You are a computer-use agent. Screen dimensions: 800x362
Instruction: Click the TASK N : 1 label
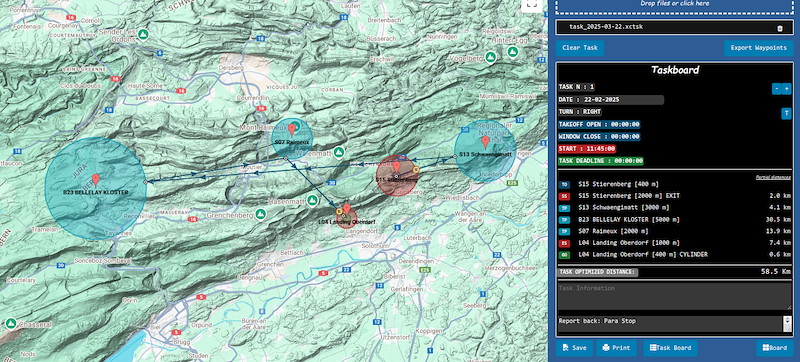click(576, 87)
